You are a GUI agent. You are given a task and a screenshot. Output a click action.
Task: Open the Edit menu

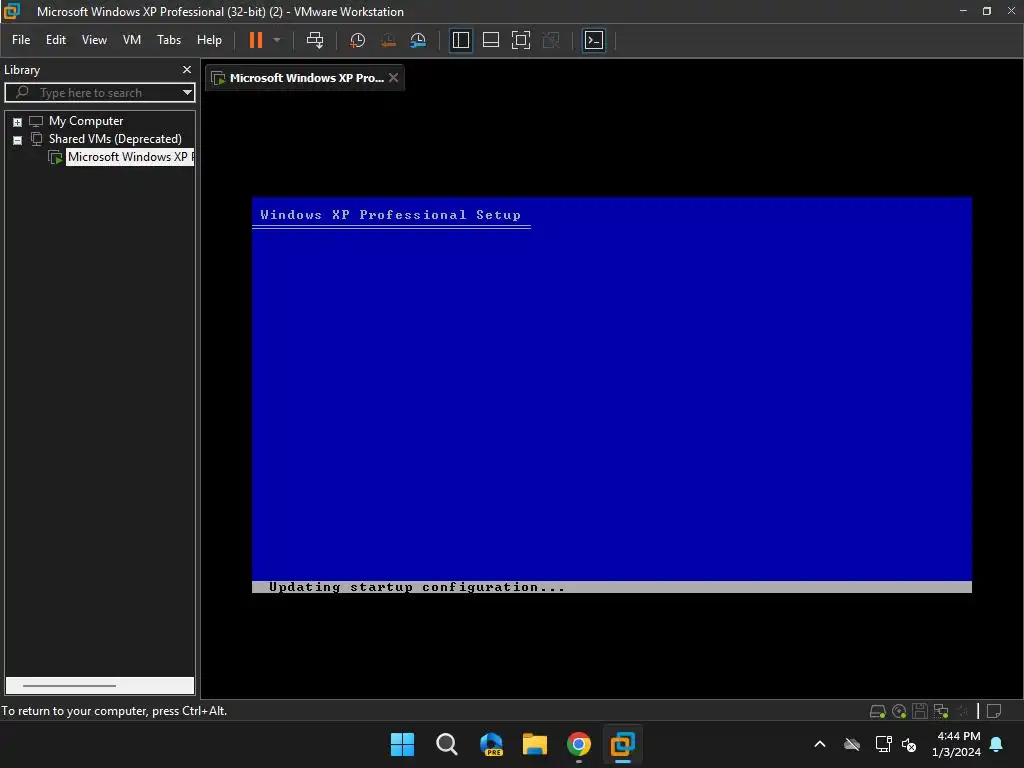click(x=56, y=40)
